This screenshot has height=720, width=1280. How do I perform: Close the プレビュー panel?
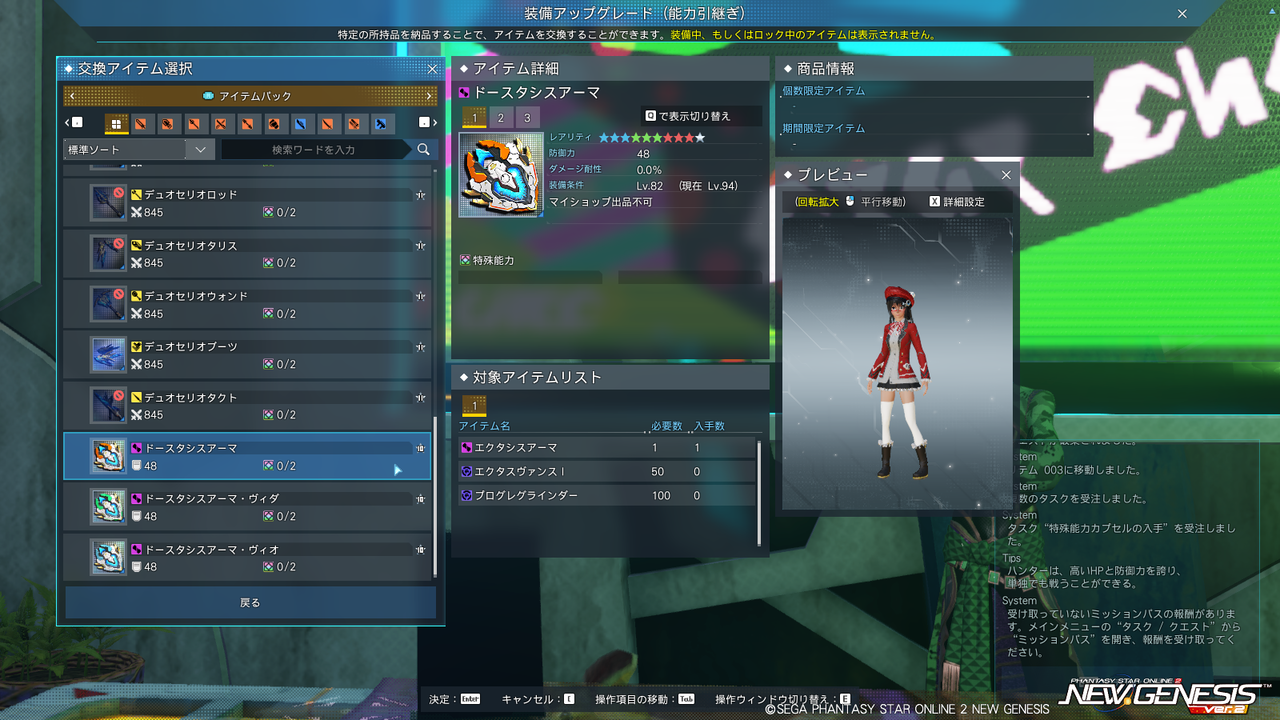tap(1006, 175)
